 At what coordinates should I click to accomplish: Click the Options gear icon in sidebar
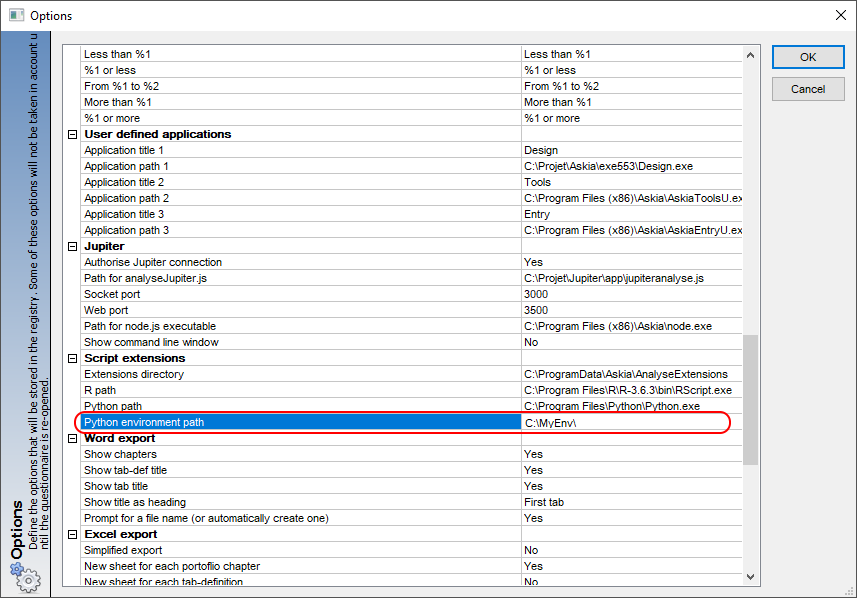tap(25, 578)
